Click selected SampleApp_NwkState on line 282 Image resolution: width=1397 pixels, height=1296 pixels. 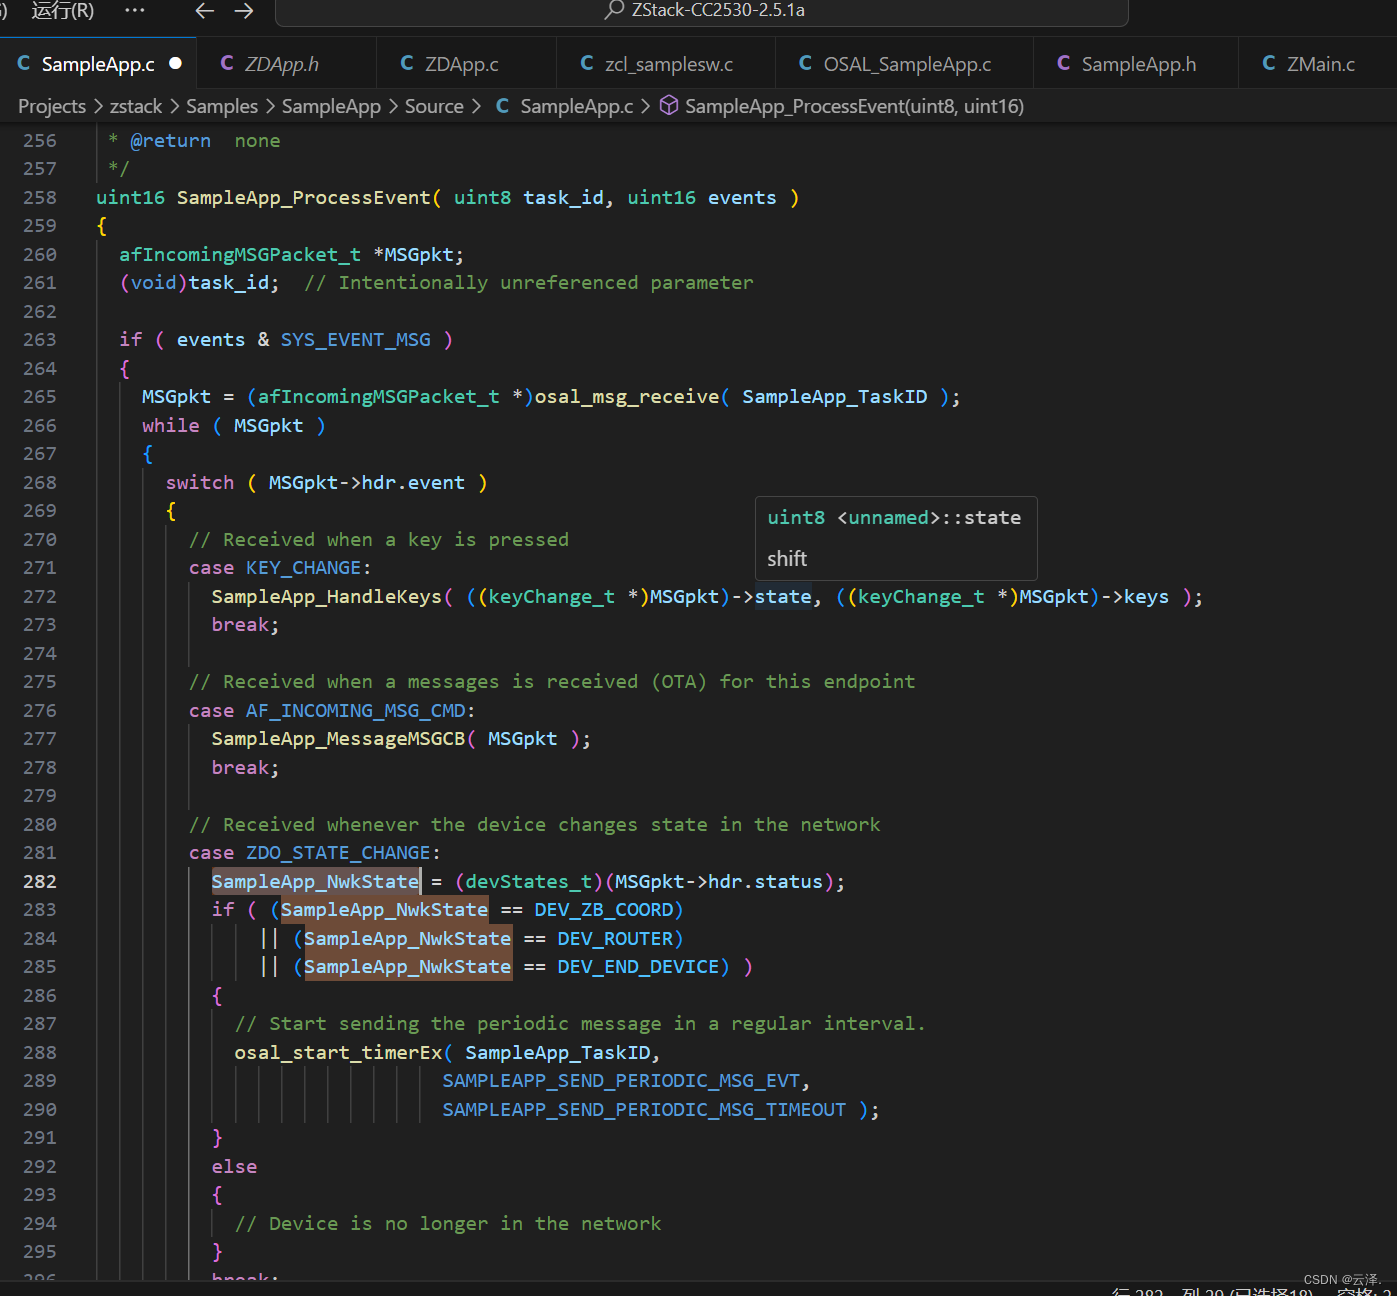315,881
